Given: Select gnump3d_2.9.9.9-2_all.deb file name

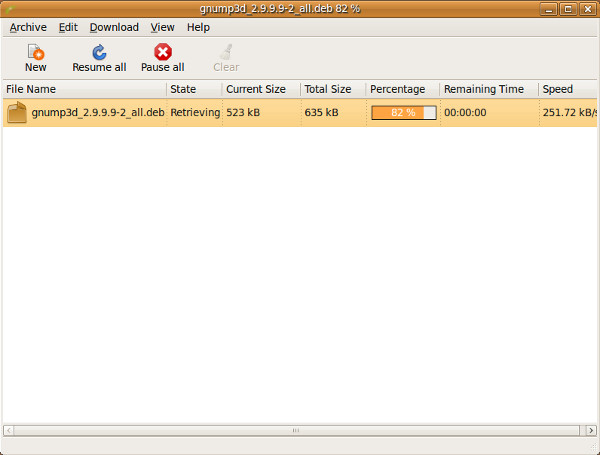Looking at the screenshot, I should click(x=98, y=113).
